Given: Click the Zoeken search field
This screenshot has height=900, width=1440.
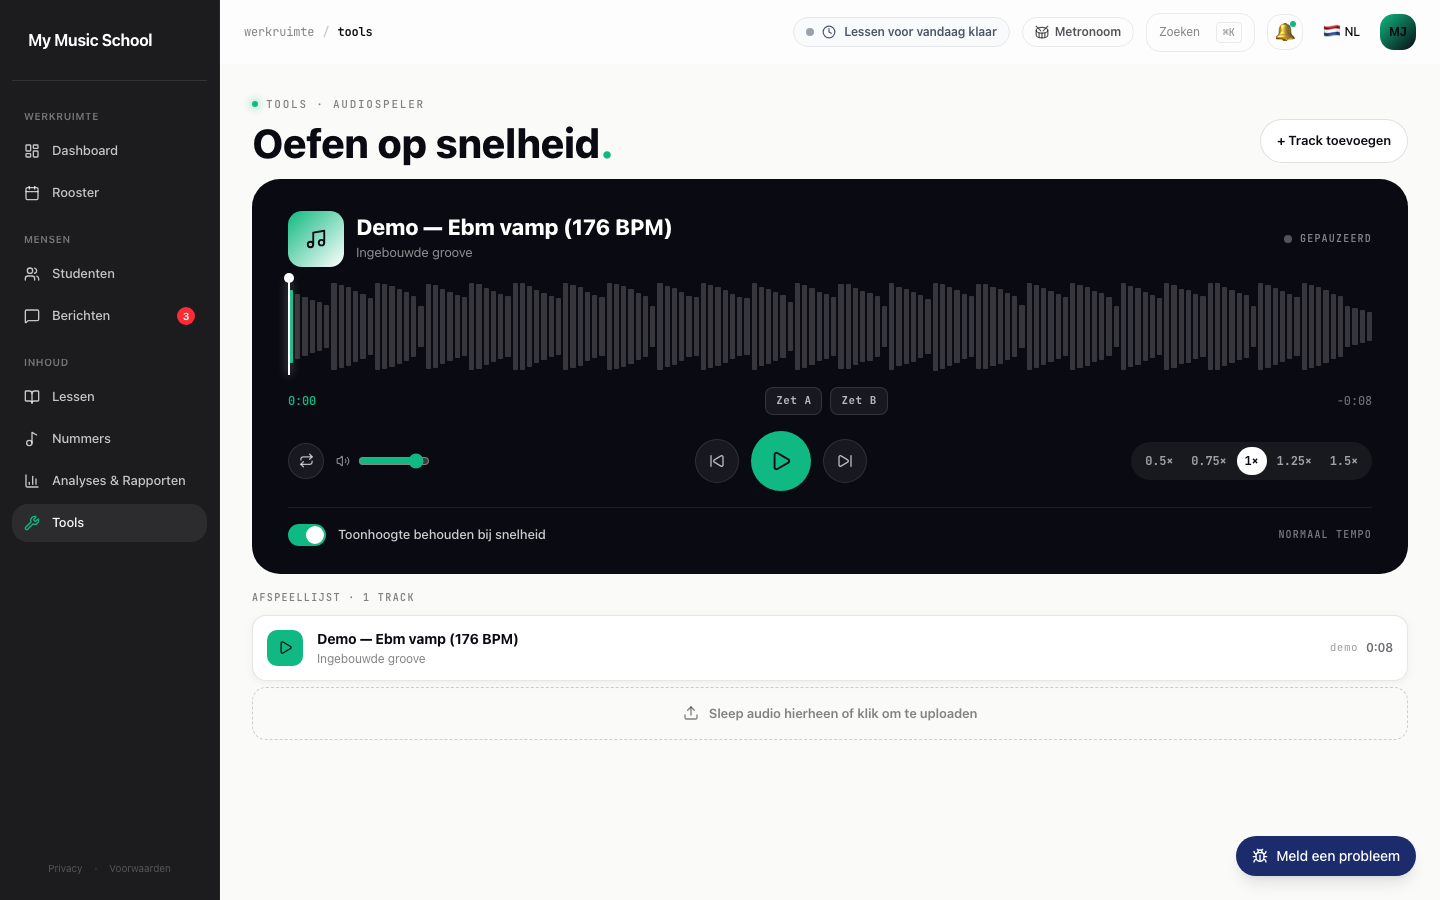Looking at the screenshot, I should pos(1200,32).
